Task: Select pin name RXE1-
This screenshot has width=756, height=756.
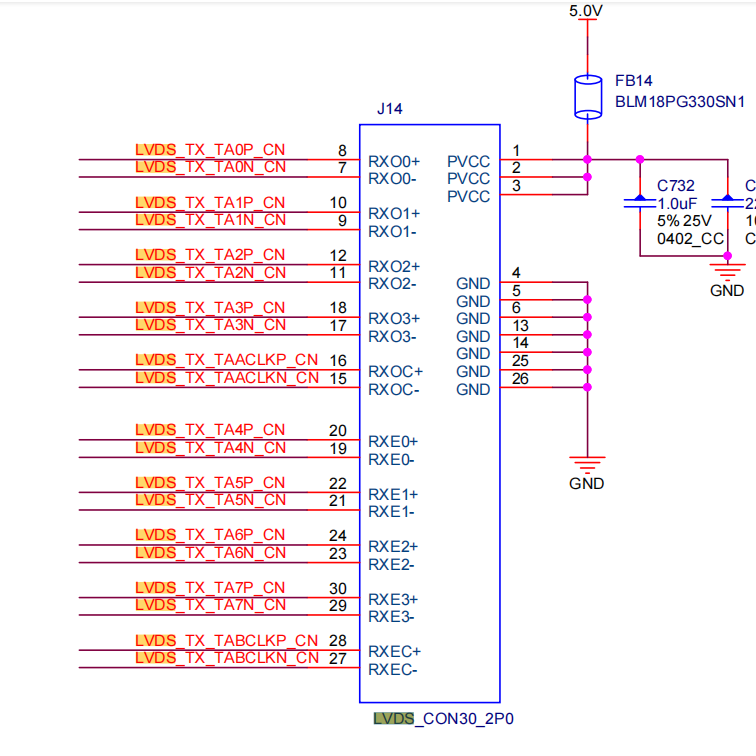Action: click(x=391, y=512)
